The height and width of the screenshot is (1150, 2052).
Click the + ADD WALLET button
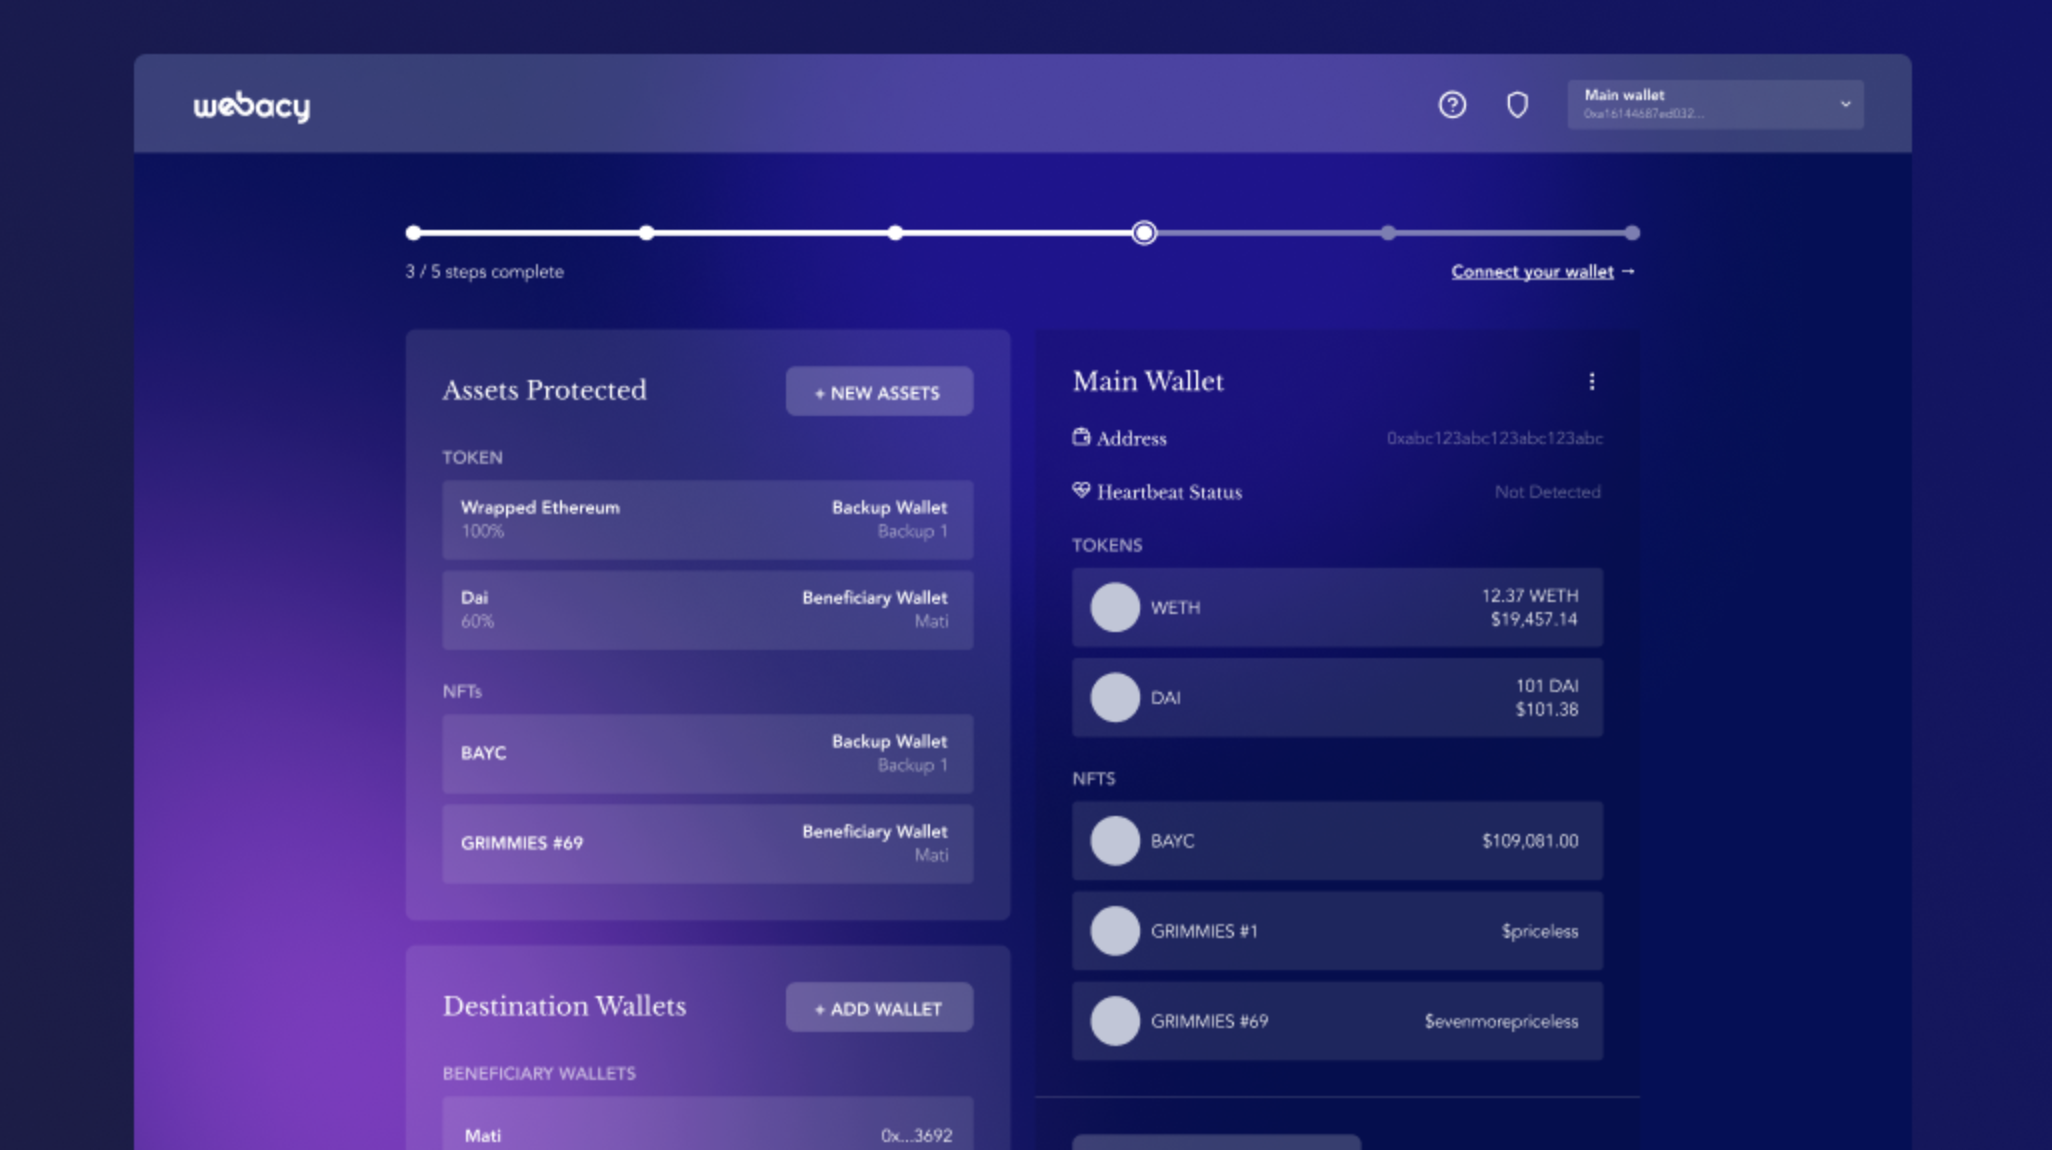(878, 1008)
